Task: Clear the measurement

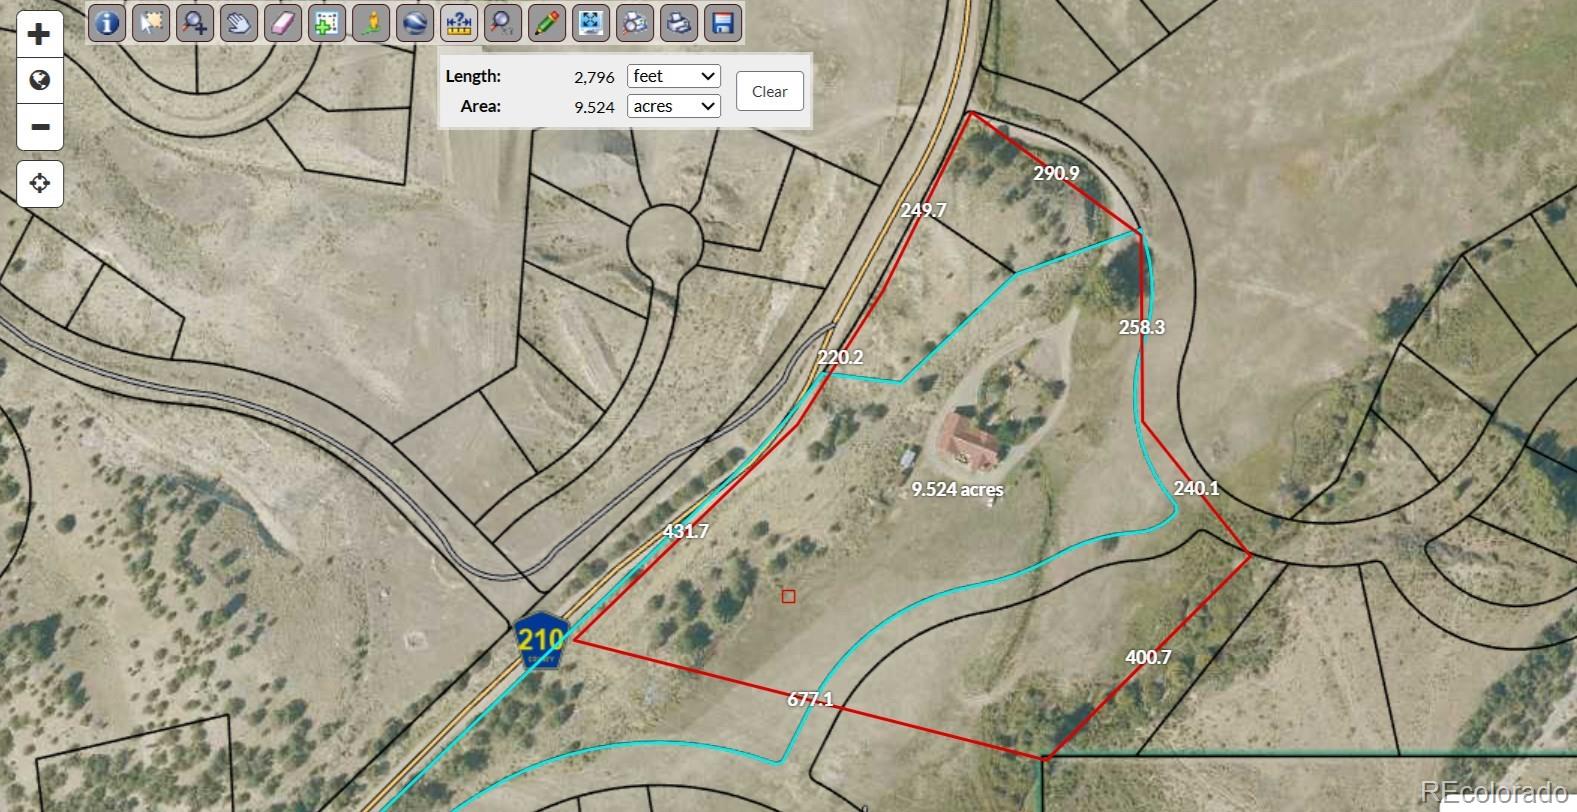Action: tap(770, 91)
